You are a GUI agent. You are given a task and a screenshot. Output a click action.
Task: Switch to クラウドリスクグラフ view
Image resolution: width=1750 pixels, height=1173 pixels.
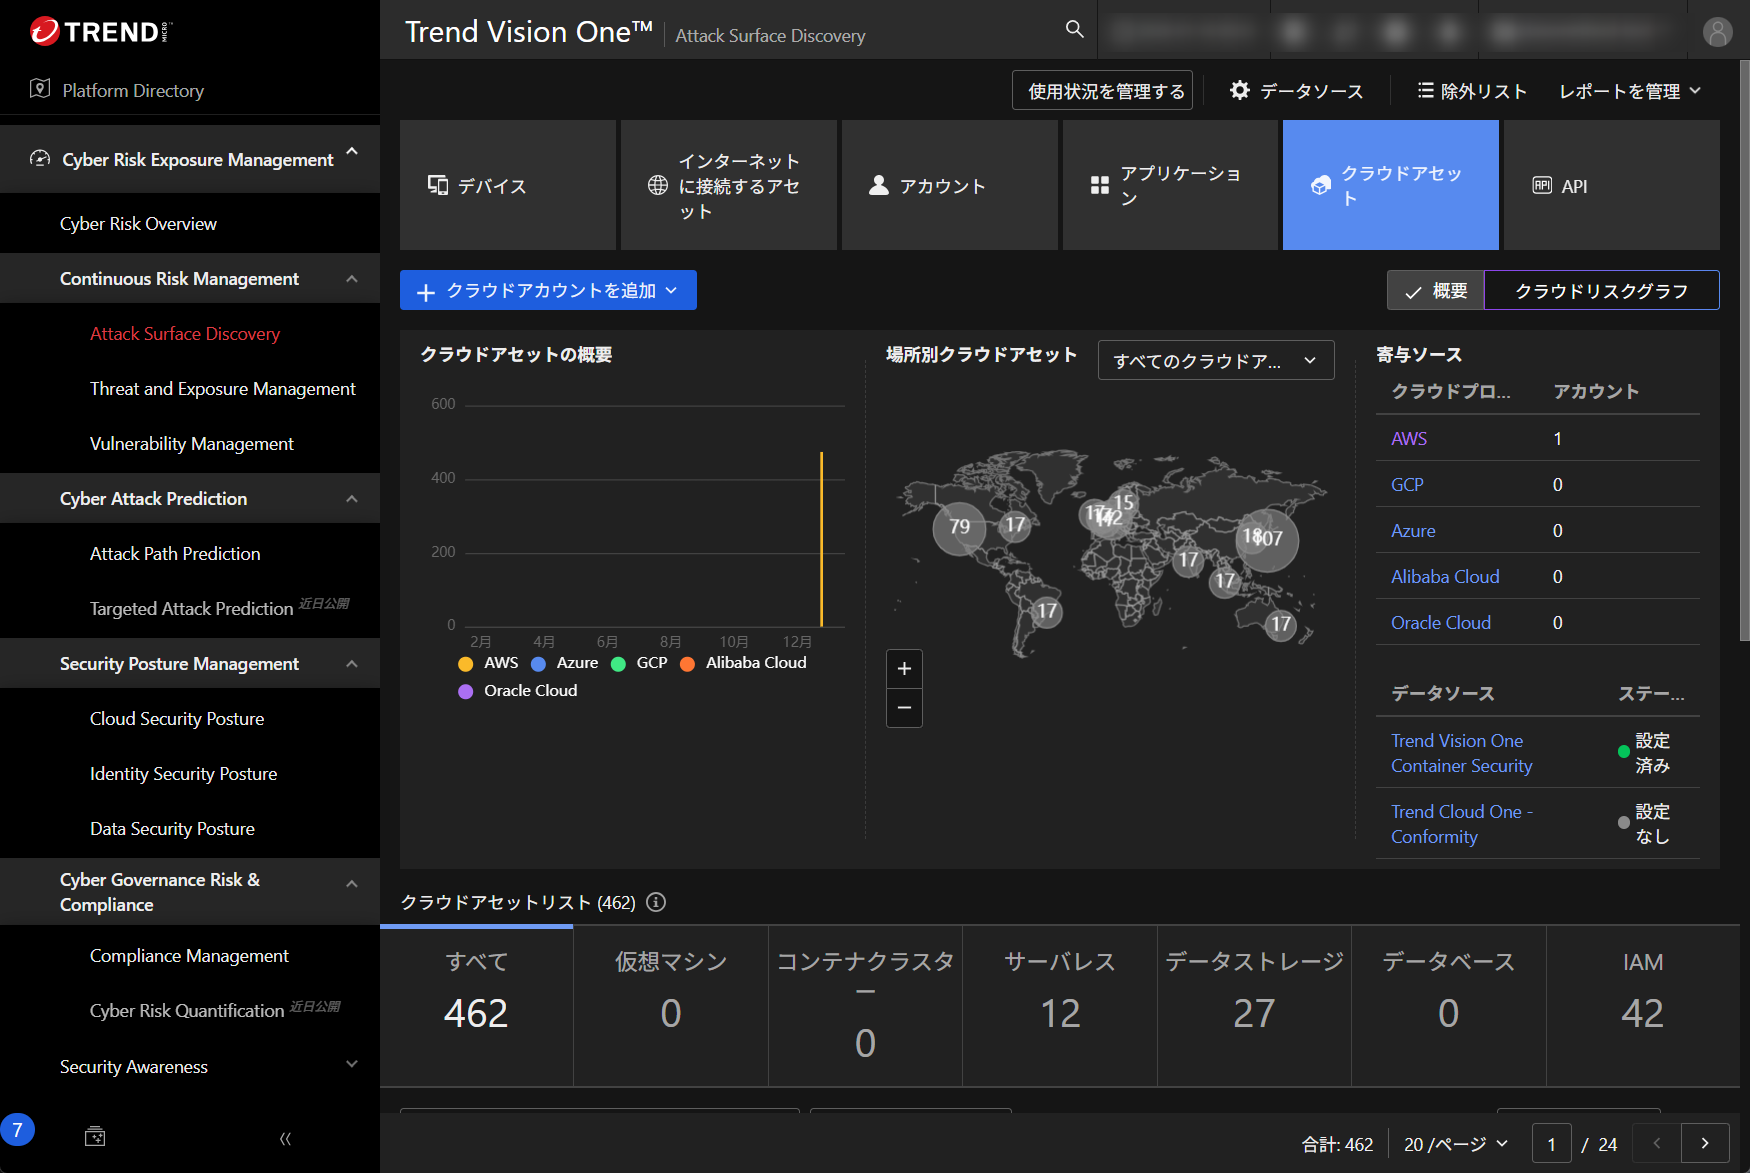[1601, 291]
